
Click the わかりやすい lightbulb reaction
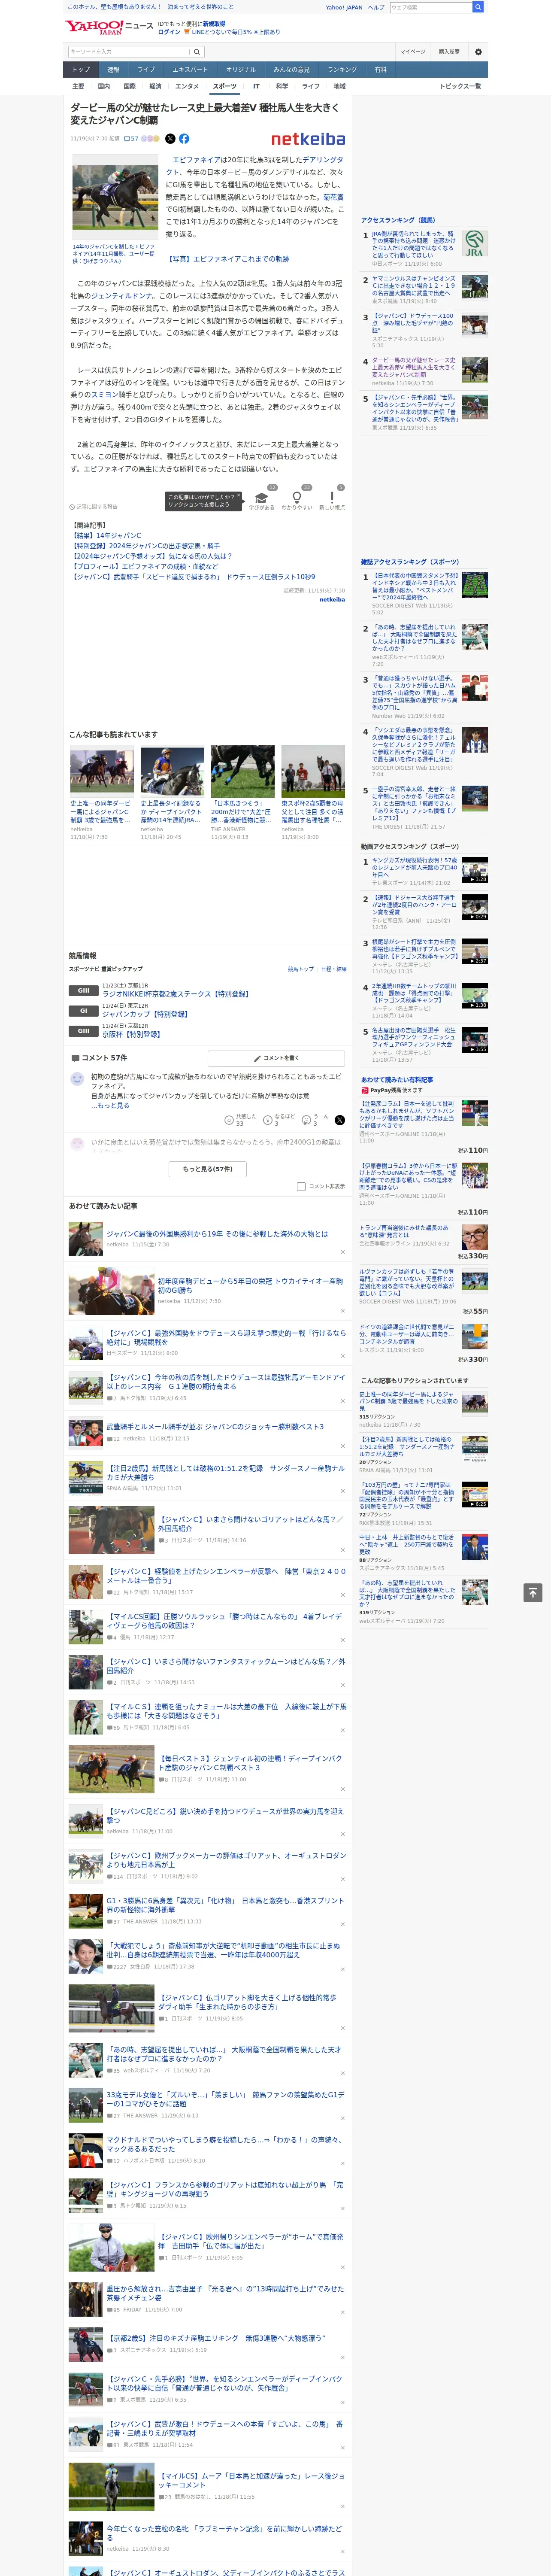click(x=297, y=499)
